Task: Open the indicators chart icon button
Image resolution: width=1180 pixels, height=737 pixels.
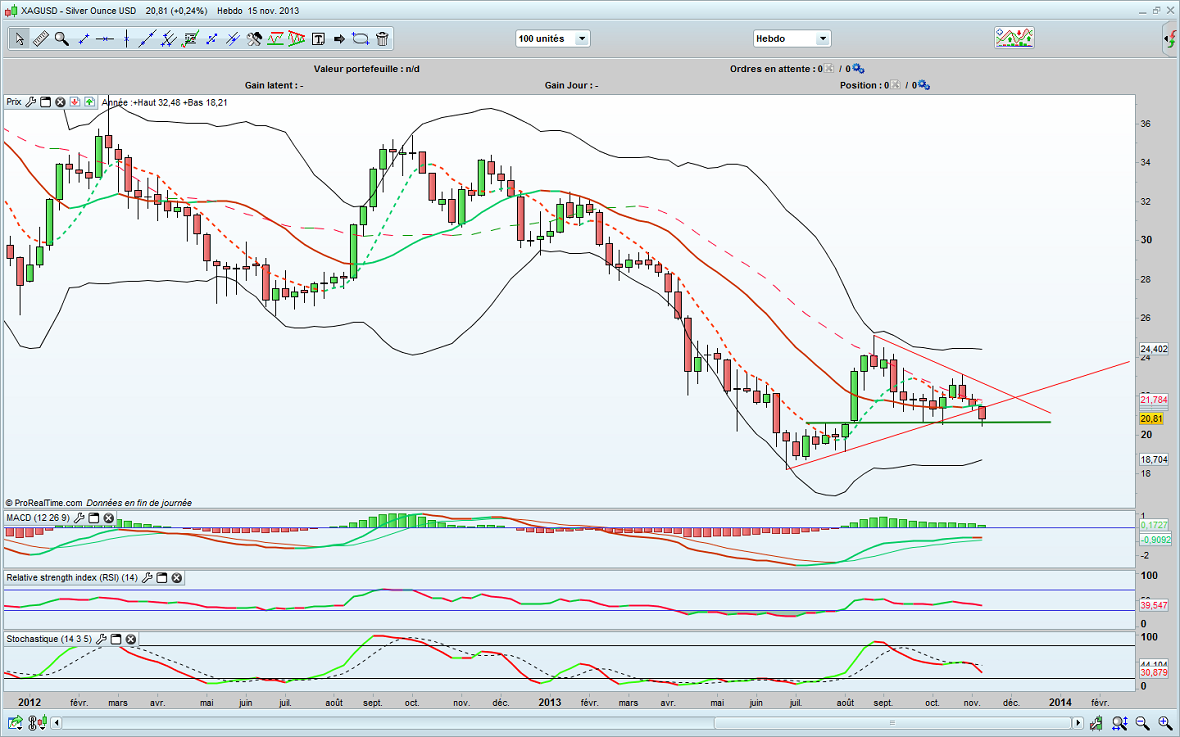Action: [1014, 38]
